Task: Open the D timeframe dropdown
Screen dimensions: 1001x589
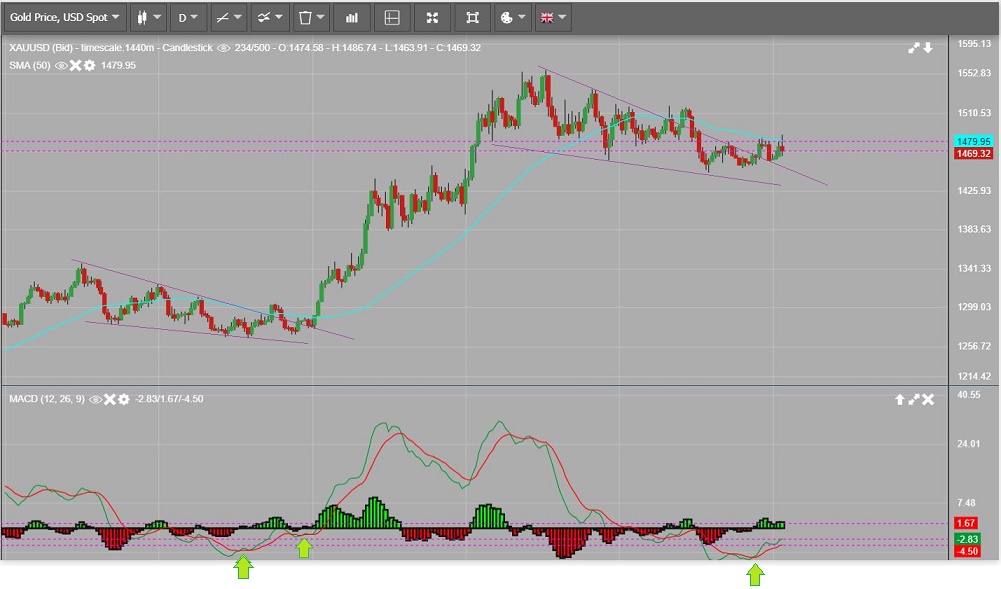Action: pyautogui.click(x=188, y=18)
